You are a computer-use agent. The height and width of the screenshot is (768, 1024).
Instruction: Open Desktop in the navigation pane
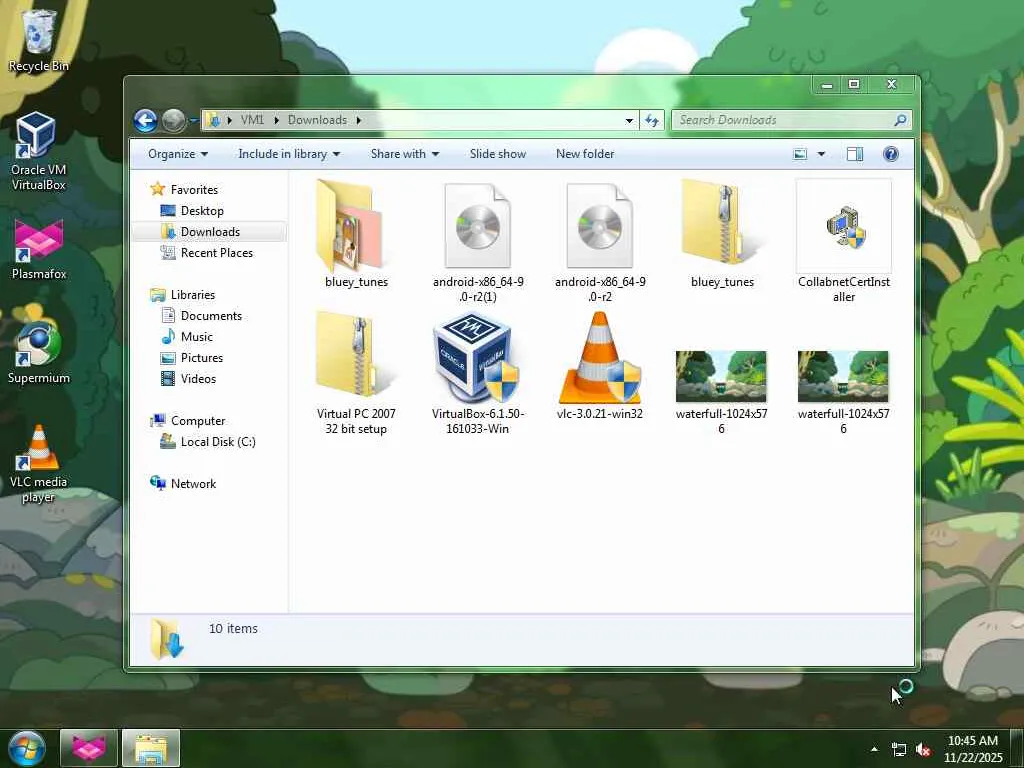click(202, 211)
